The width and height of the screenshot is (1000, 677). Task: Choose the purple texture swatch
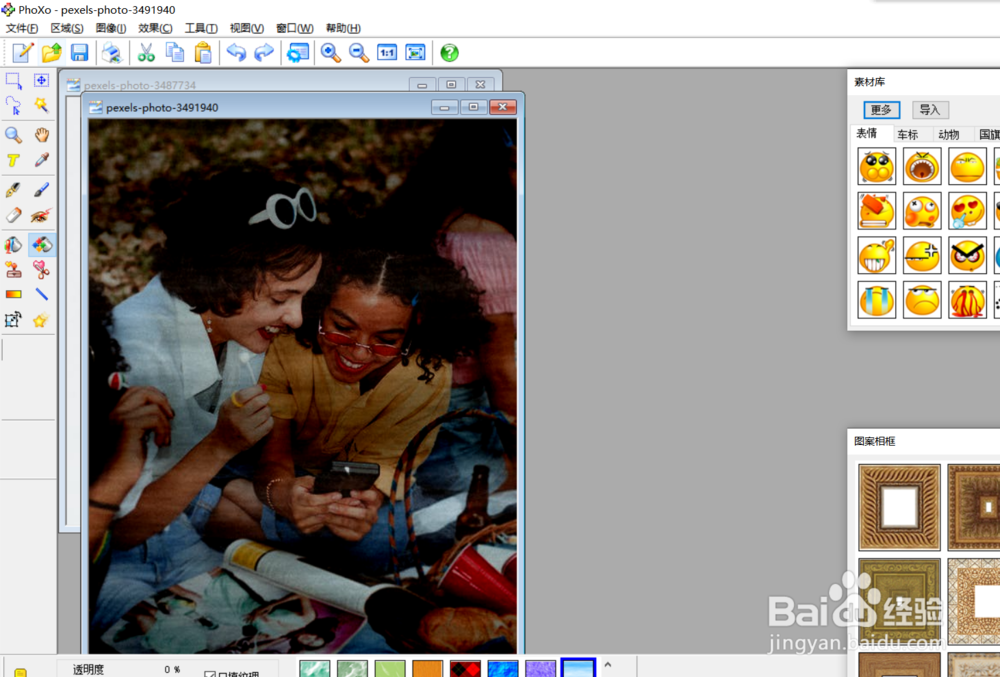coord(540,668)
